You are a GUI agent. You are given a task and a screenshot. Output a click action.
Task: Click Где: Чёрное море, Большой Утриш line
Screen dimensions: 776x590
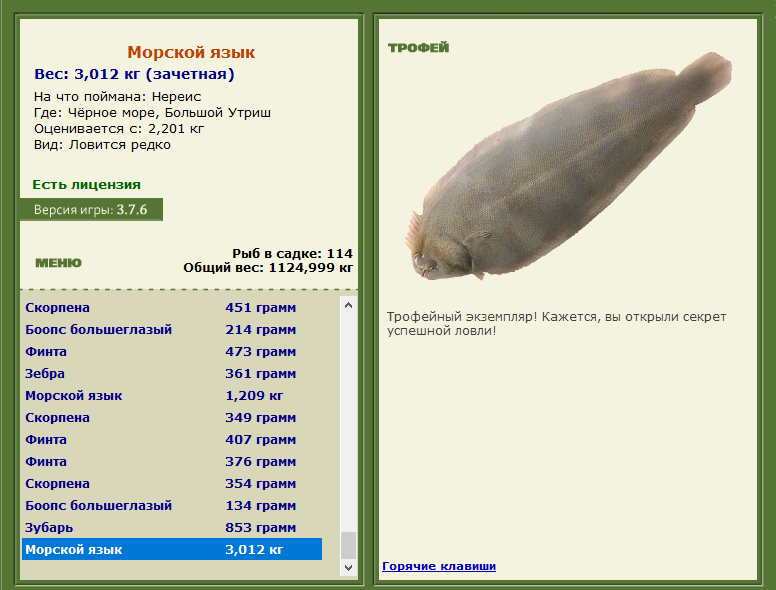[152, 113]
